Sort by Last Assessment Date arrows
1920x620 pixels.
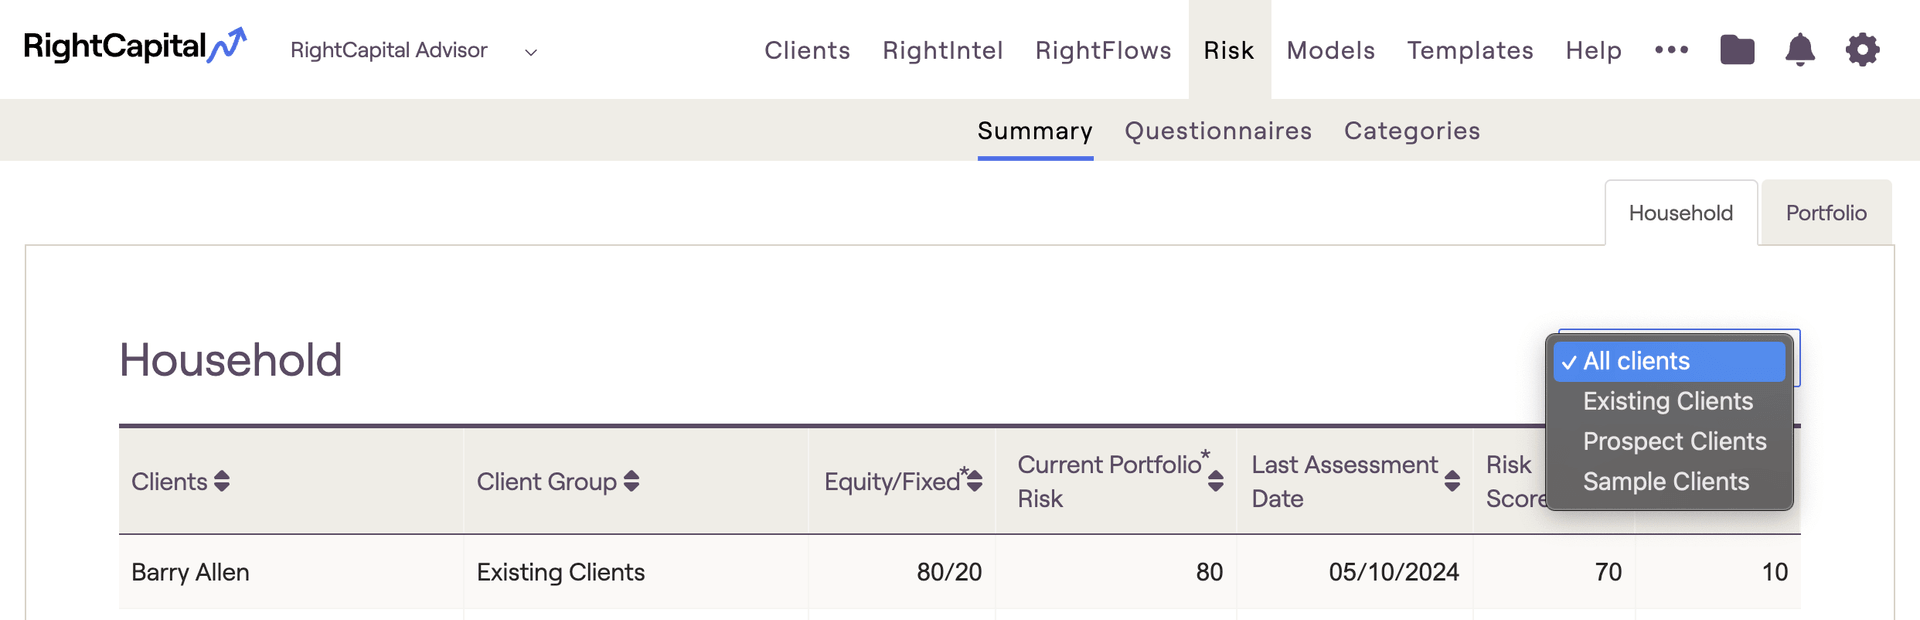click(x=1452, y=481)
